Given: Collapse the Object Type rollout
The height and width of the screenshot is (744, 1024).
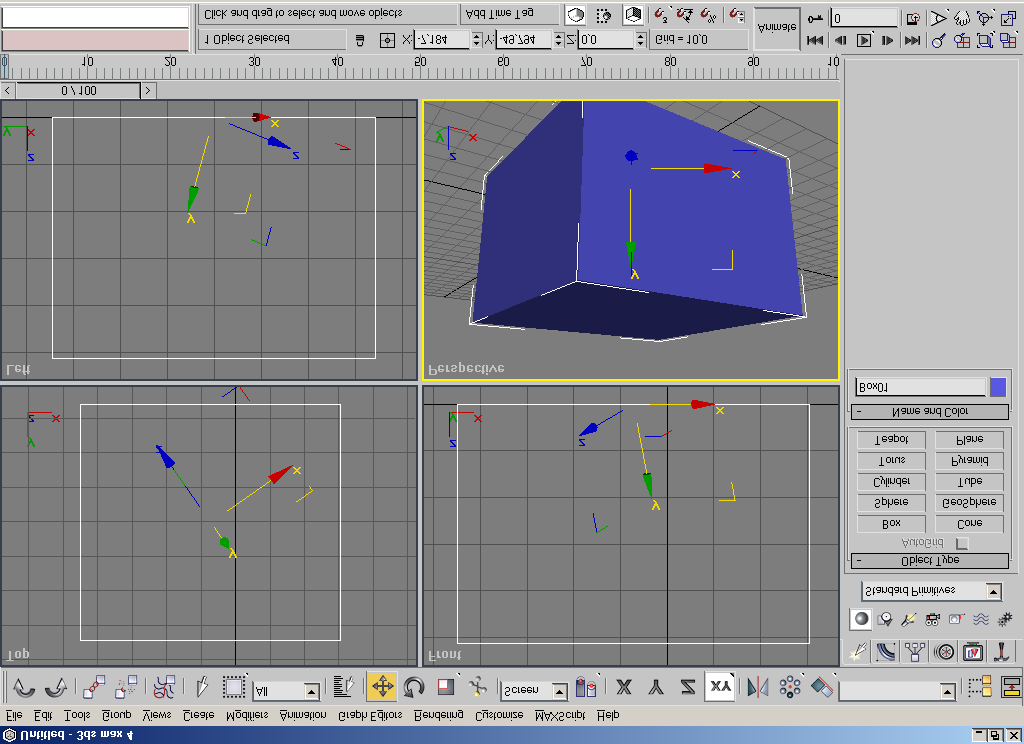Looking at the screenshot, I should [x=930, y=560].
